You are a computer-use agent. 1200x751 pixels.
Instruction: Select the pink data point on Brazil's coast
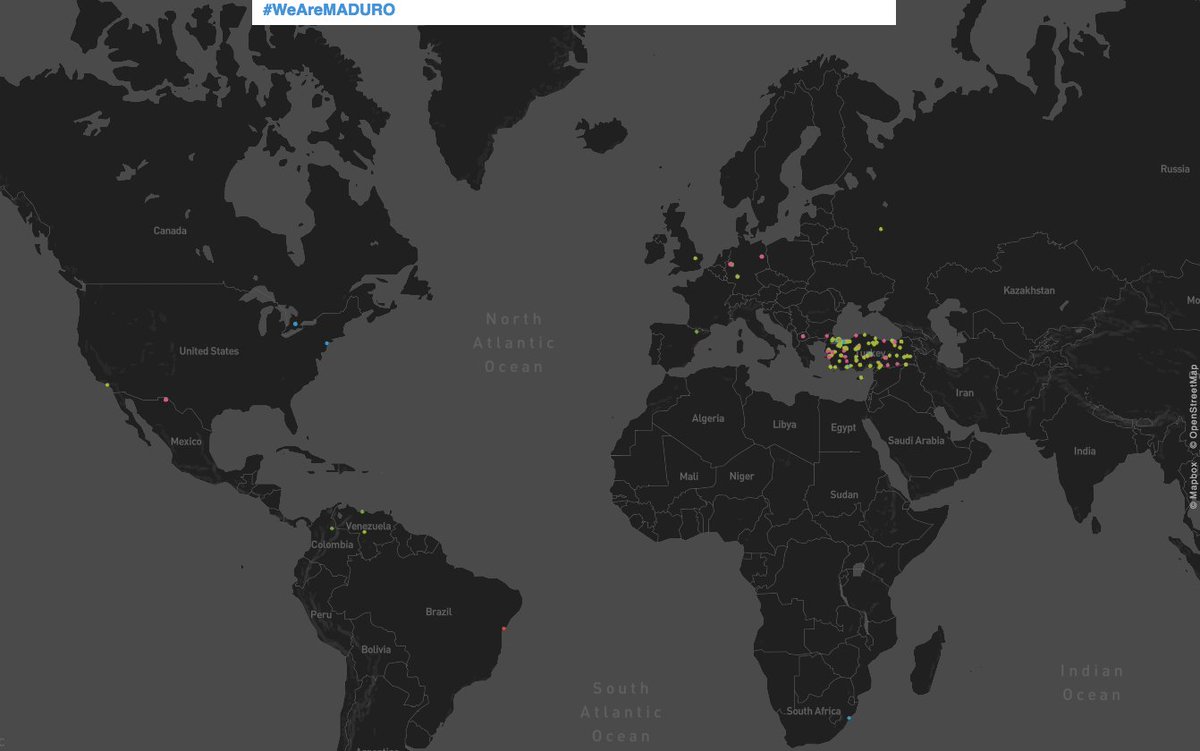click(505, 629)
